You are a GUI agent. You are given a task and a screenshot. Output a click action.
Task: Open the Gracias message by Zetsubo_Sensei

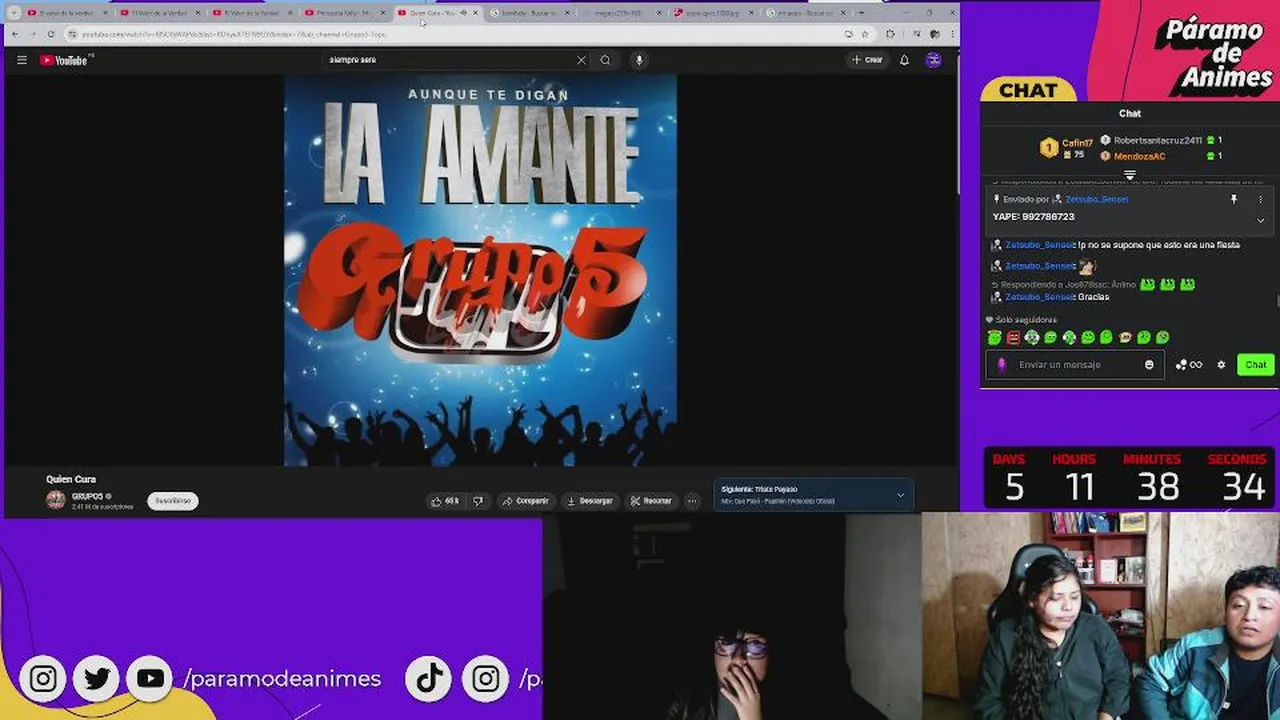(x=1050, y=297)
